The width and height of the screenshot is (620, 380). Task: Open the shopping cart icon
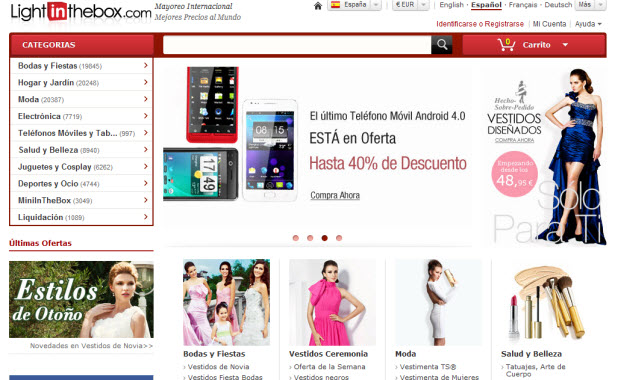point(506,45)
